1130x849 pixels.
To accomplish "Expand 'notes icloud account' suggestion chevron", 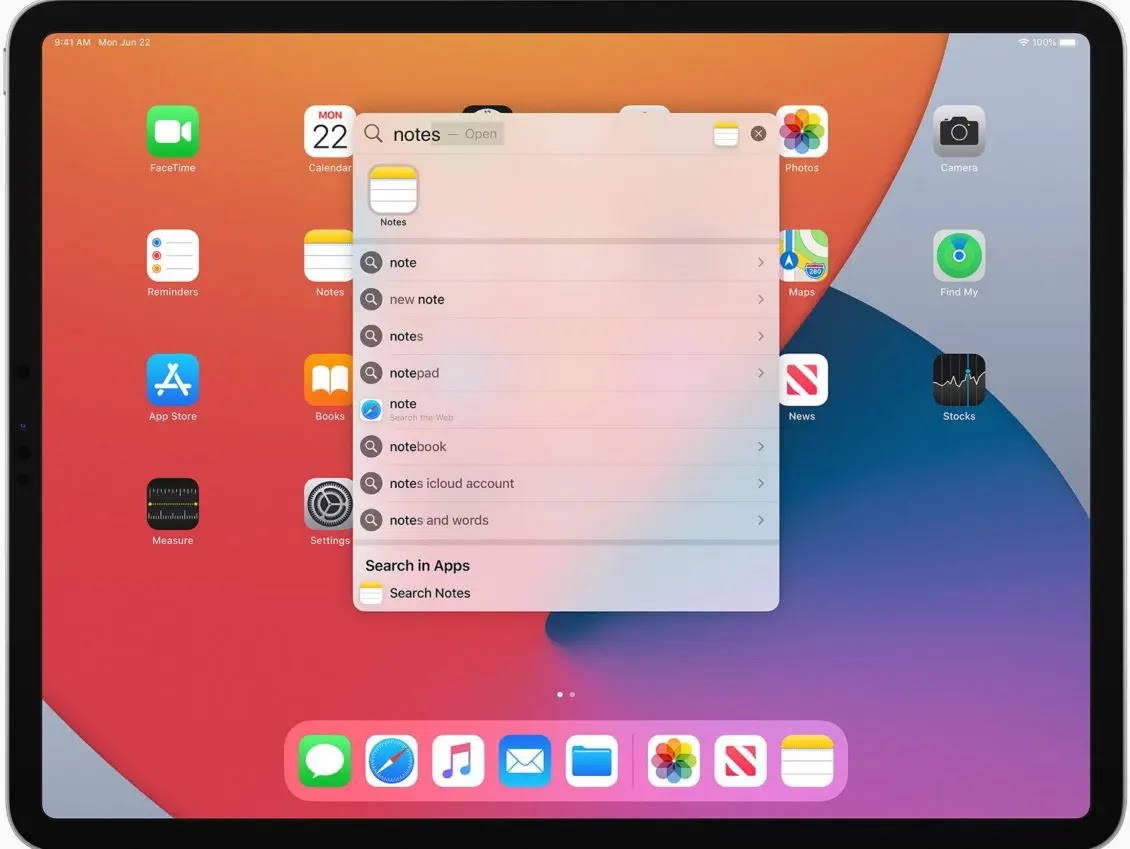I will [x=761, y=483].
